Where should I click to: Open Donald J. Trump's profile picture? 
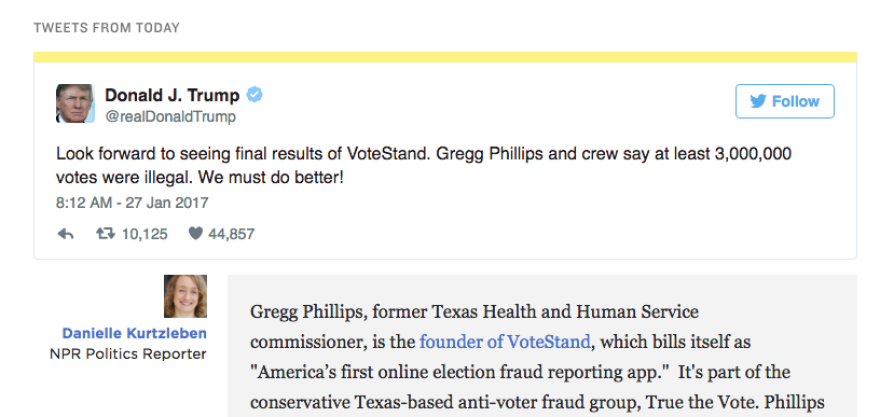(x=75, y=104)
